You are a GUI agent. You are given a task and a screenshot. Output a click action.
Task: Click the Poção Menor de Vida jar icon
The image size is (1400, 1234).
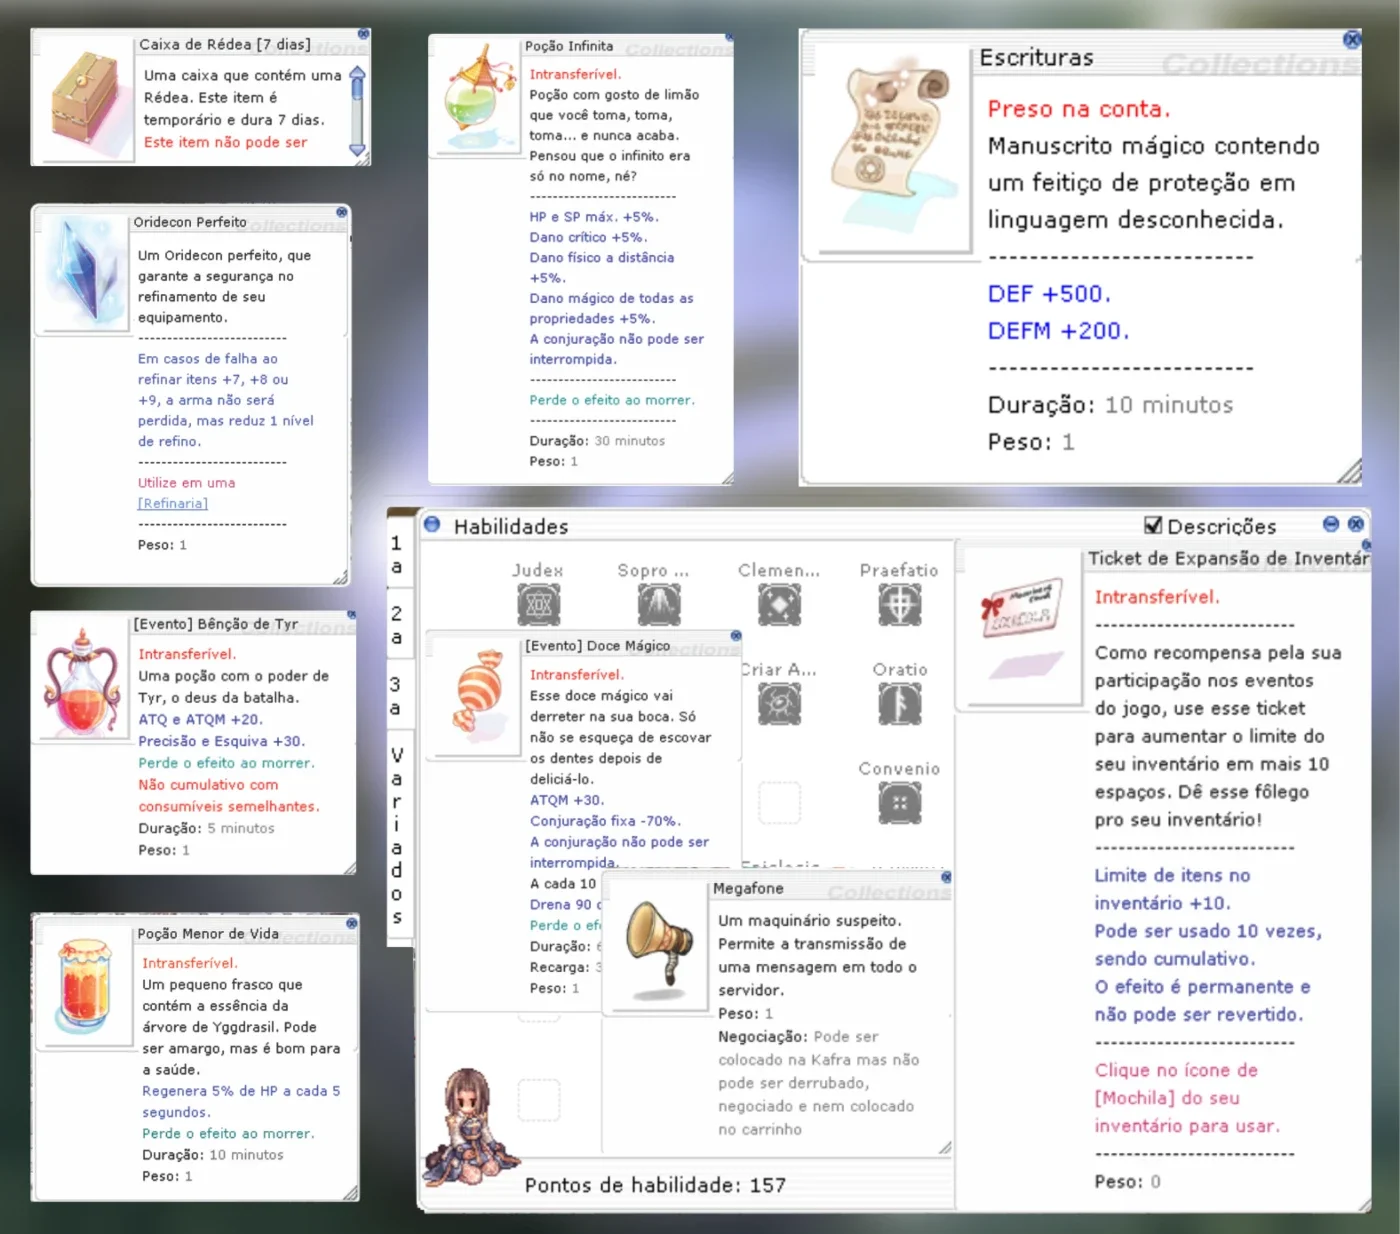84,986
